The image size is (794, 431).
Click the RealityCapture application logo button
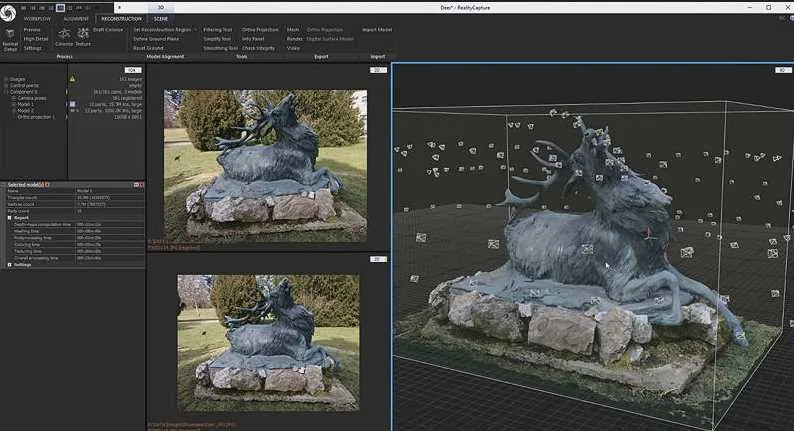click(8, 13)
